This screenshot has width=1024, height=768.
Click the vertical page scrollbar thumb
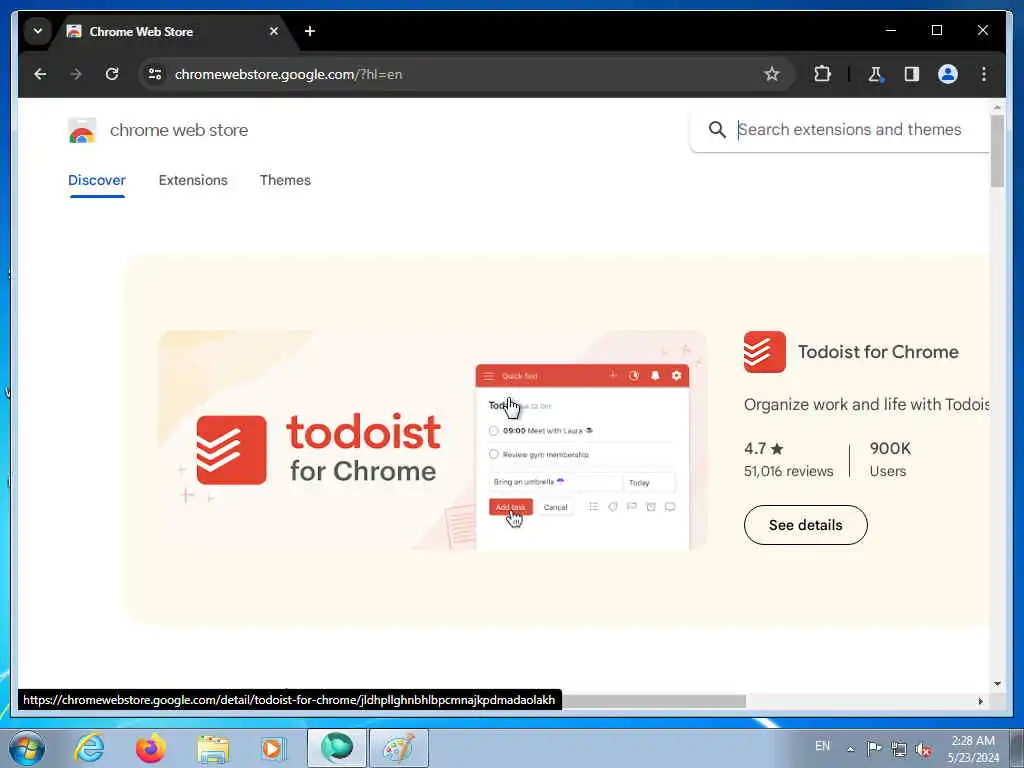click(x=997, y=151)
